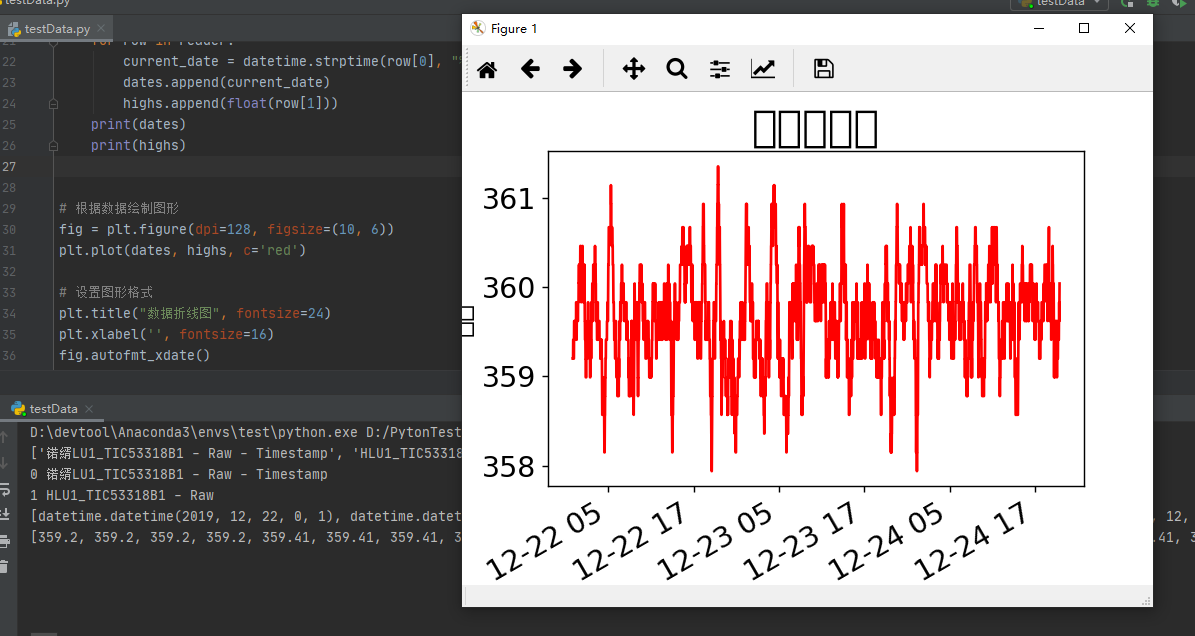Close the Figure 1 window

(x=1129, y=28)
